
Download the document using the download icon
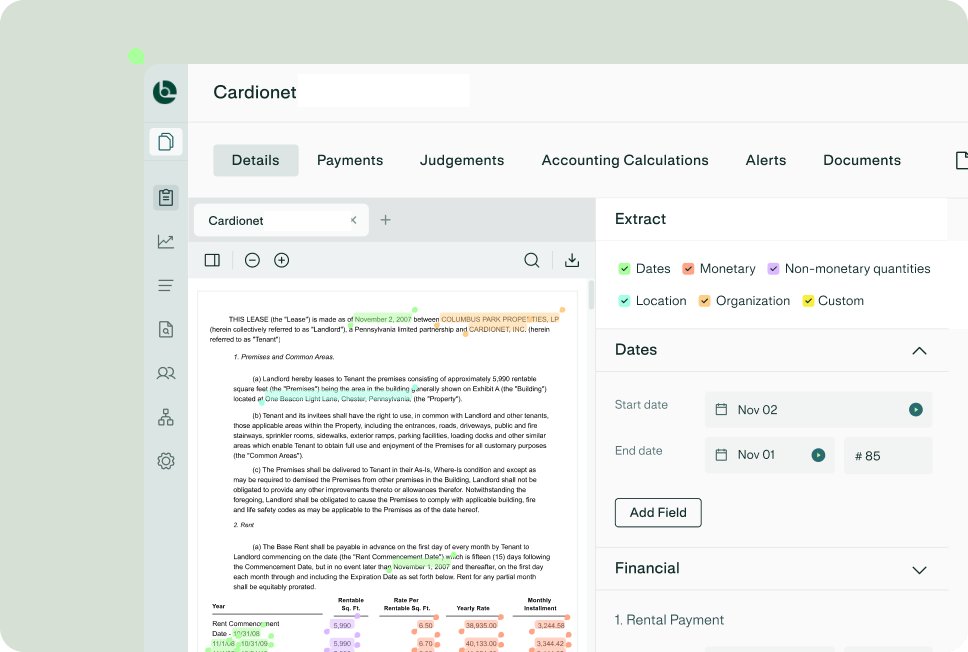(572, 260)
